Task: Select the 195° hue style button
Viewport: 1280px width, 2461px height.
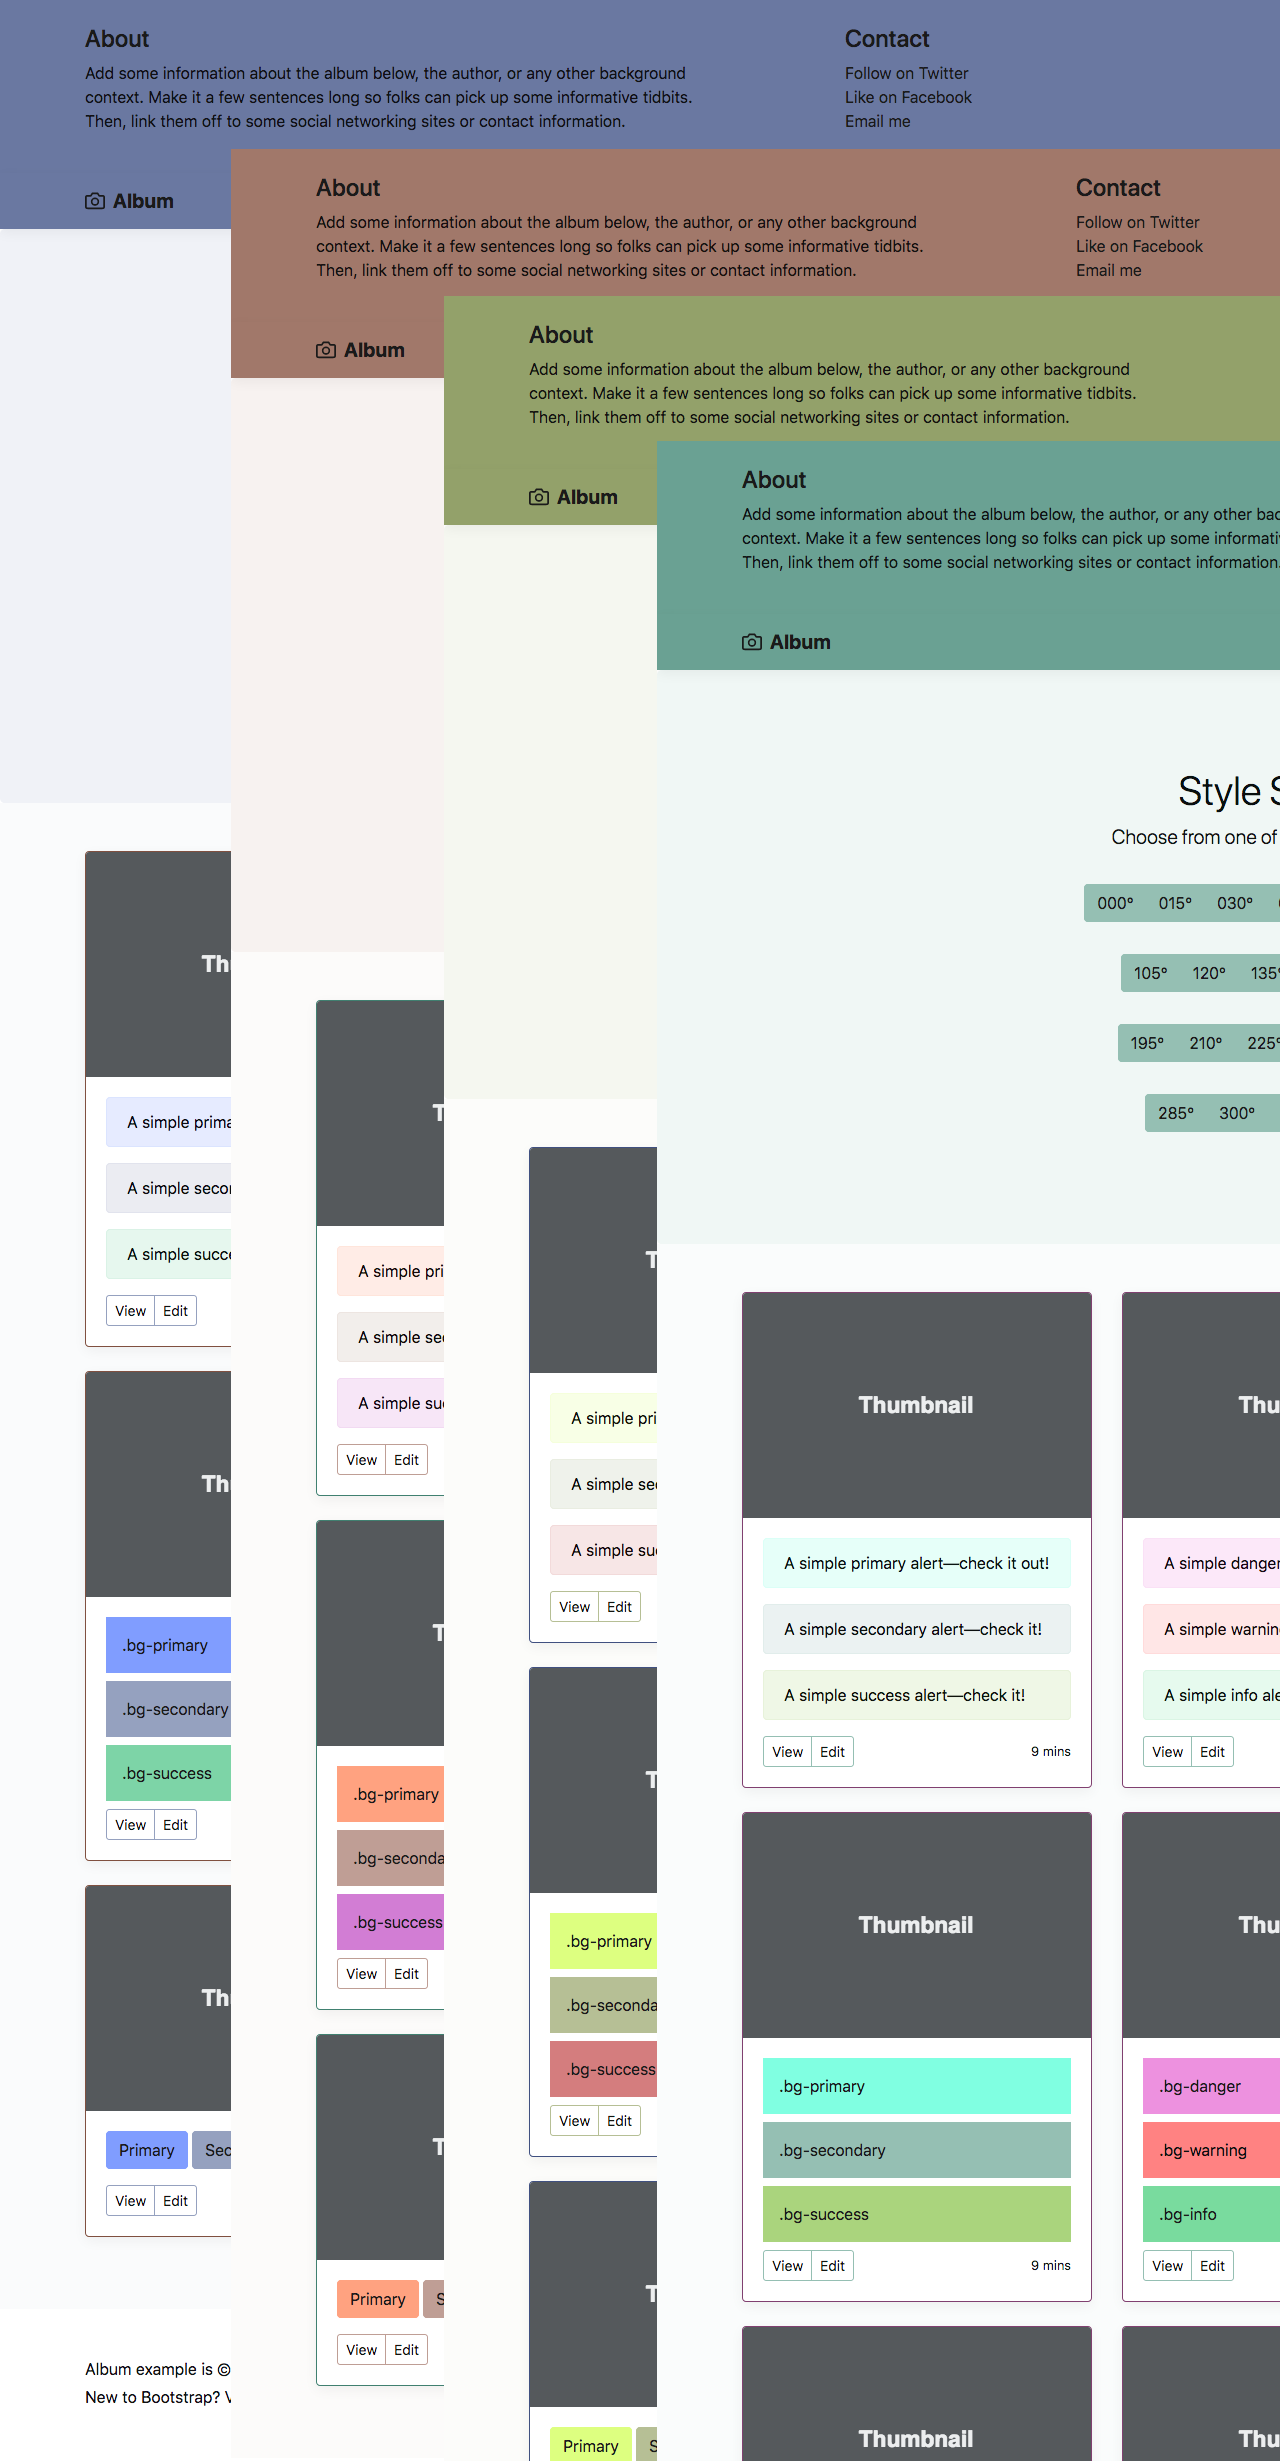Action: [1147, 1043]
